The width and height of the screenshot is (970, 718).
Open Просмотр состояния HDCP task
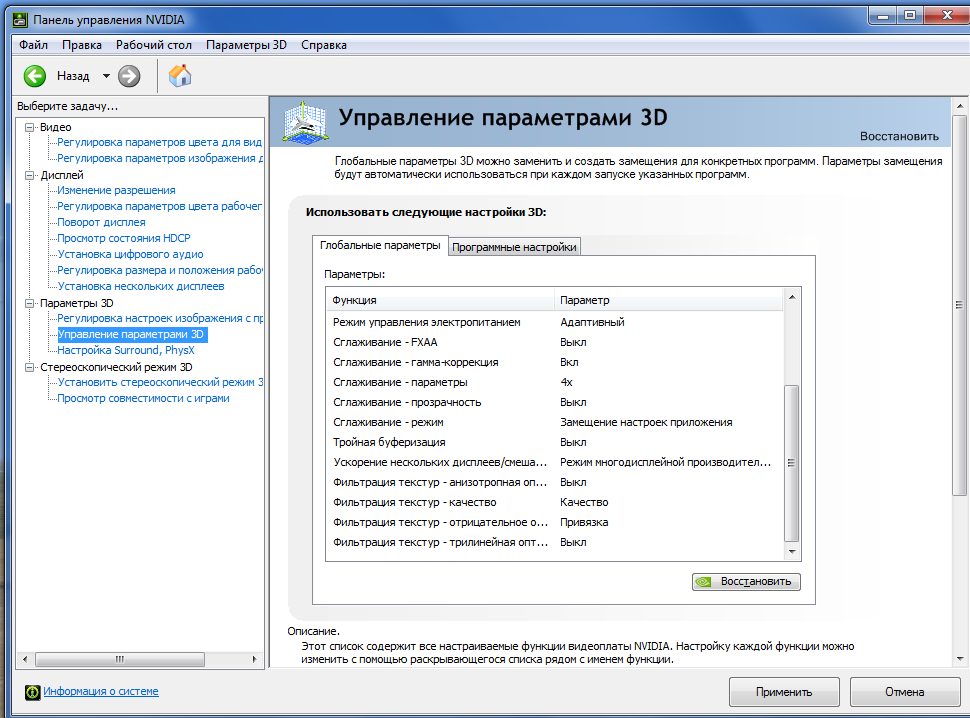pyautogui.click(x=124, y=239)
